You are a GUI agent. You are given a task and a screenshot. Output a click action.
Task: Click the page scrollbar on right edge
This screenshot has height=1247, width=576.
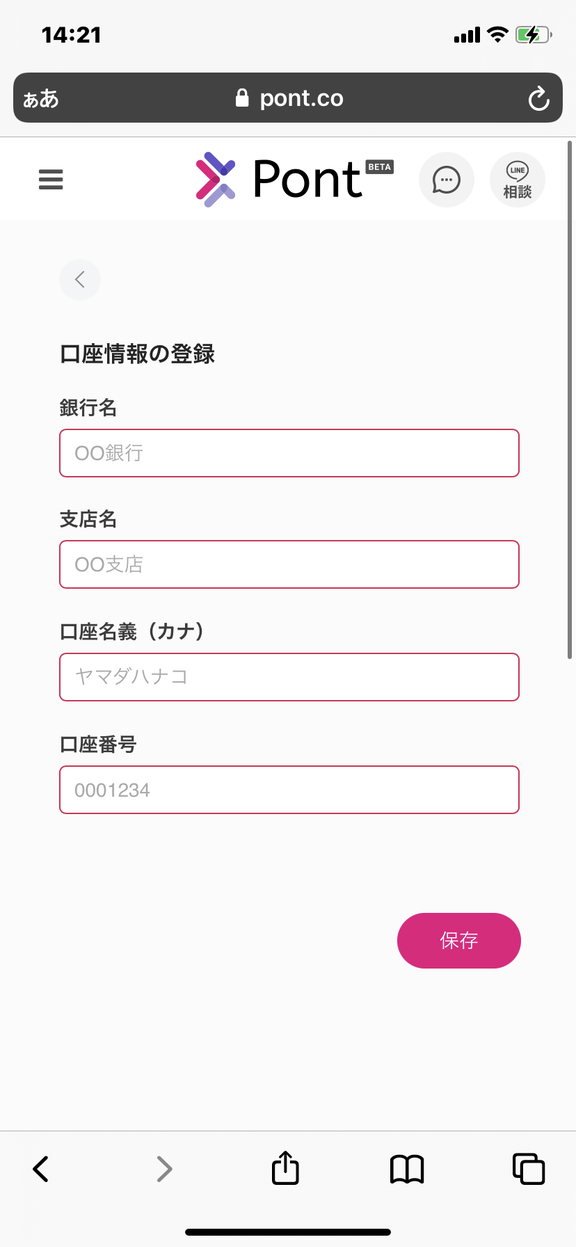(x=569, y=400)
